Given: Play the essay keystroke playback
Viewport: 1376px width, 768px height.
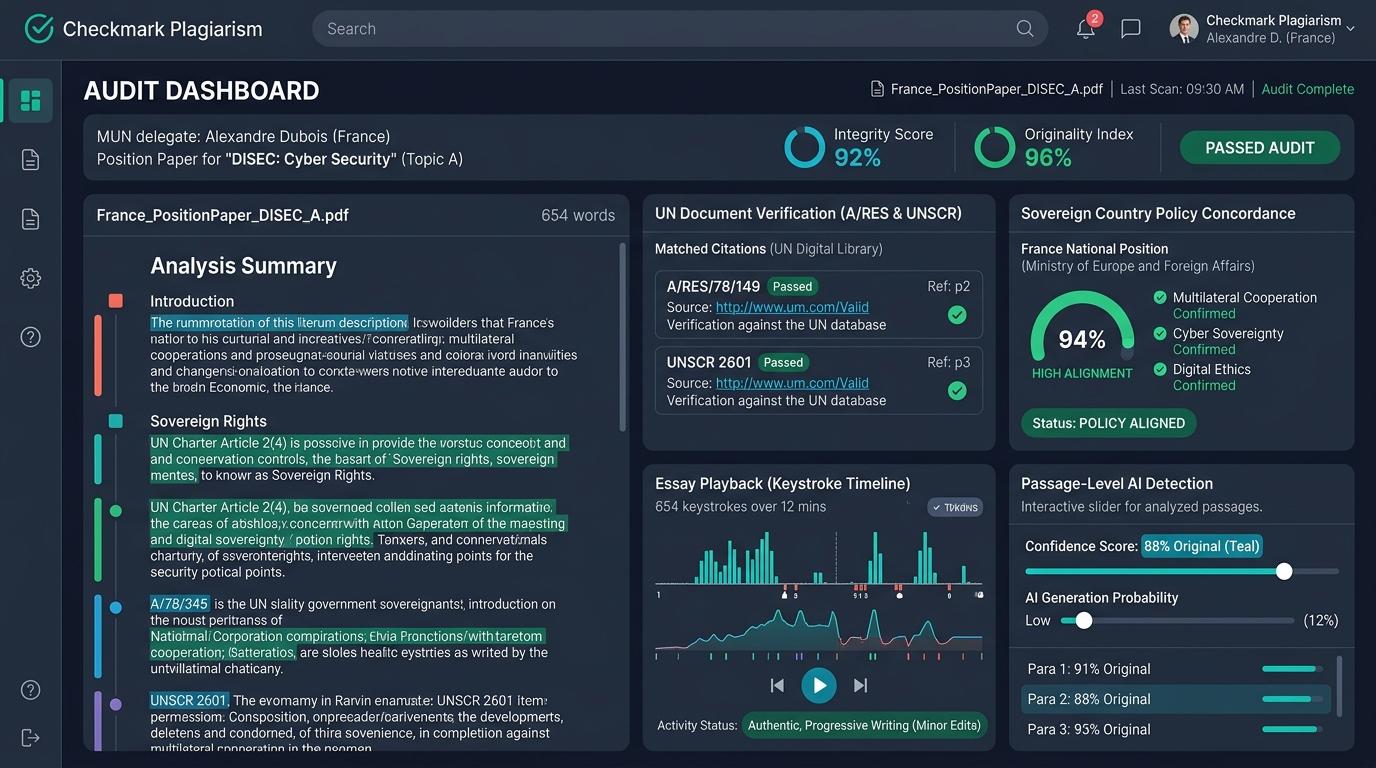Looking at the screenshot, I should [x=818, y=685].
